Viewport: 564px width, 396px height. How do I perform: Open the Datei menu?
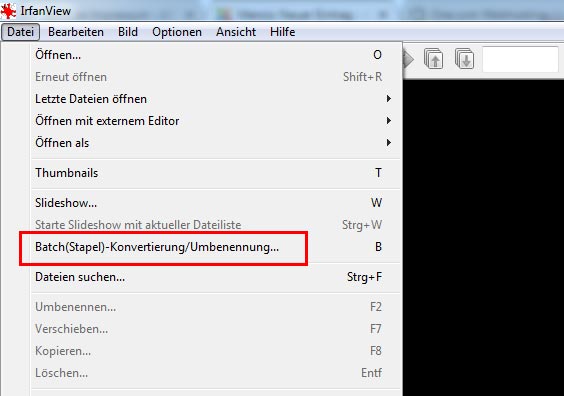[x=20, y=32]
